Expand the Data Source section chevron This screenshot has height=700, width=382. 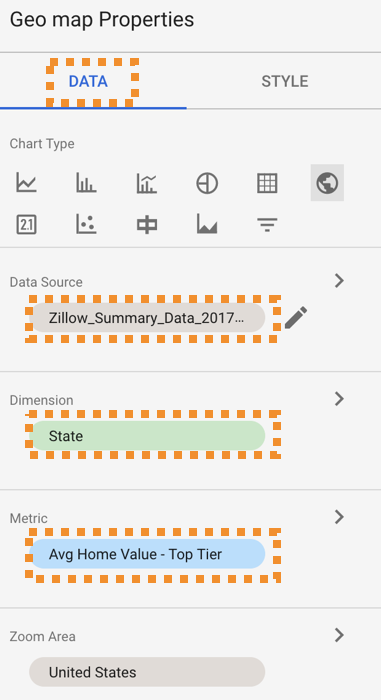(x=340, y=281)
